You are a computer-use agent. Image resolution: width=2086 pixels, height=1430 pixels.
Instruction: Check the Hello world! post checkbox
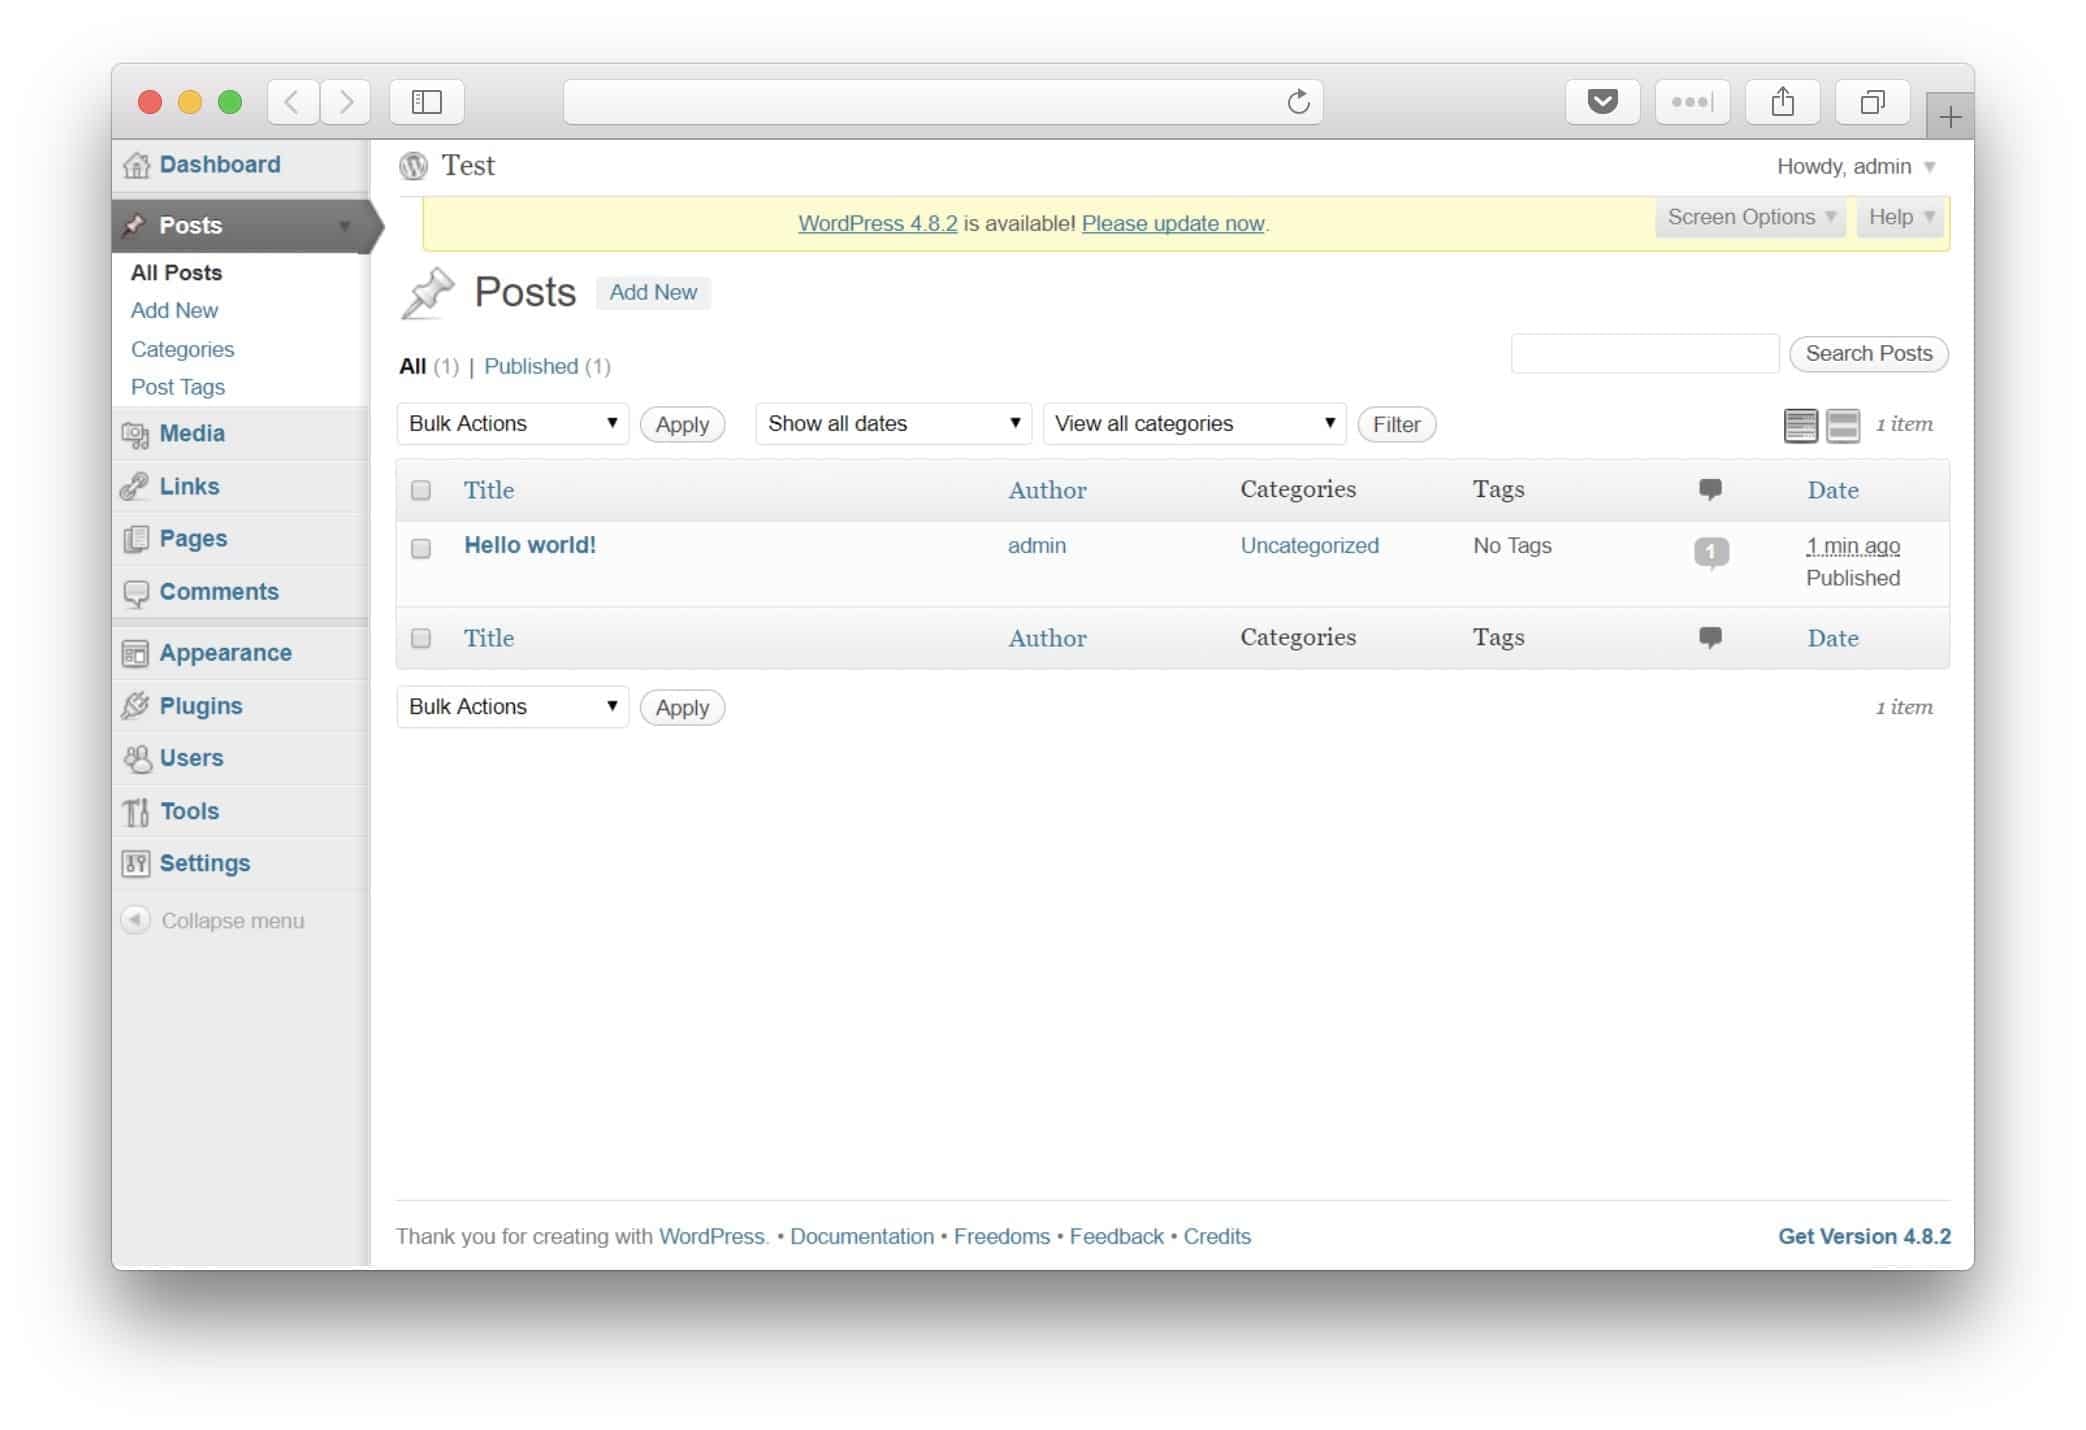[x=421, y=548]
